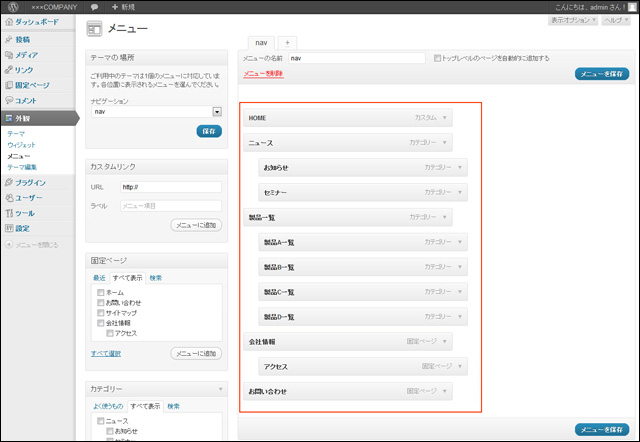This screenshot has width=640, height=442.
Task: Expand the お知らせ menu item arrow
Action: 460,168
